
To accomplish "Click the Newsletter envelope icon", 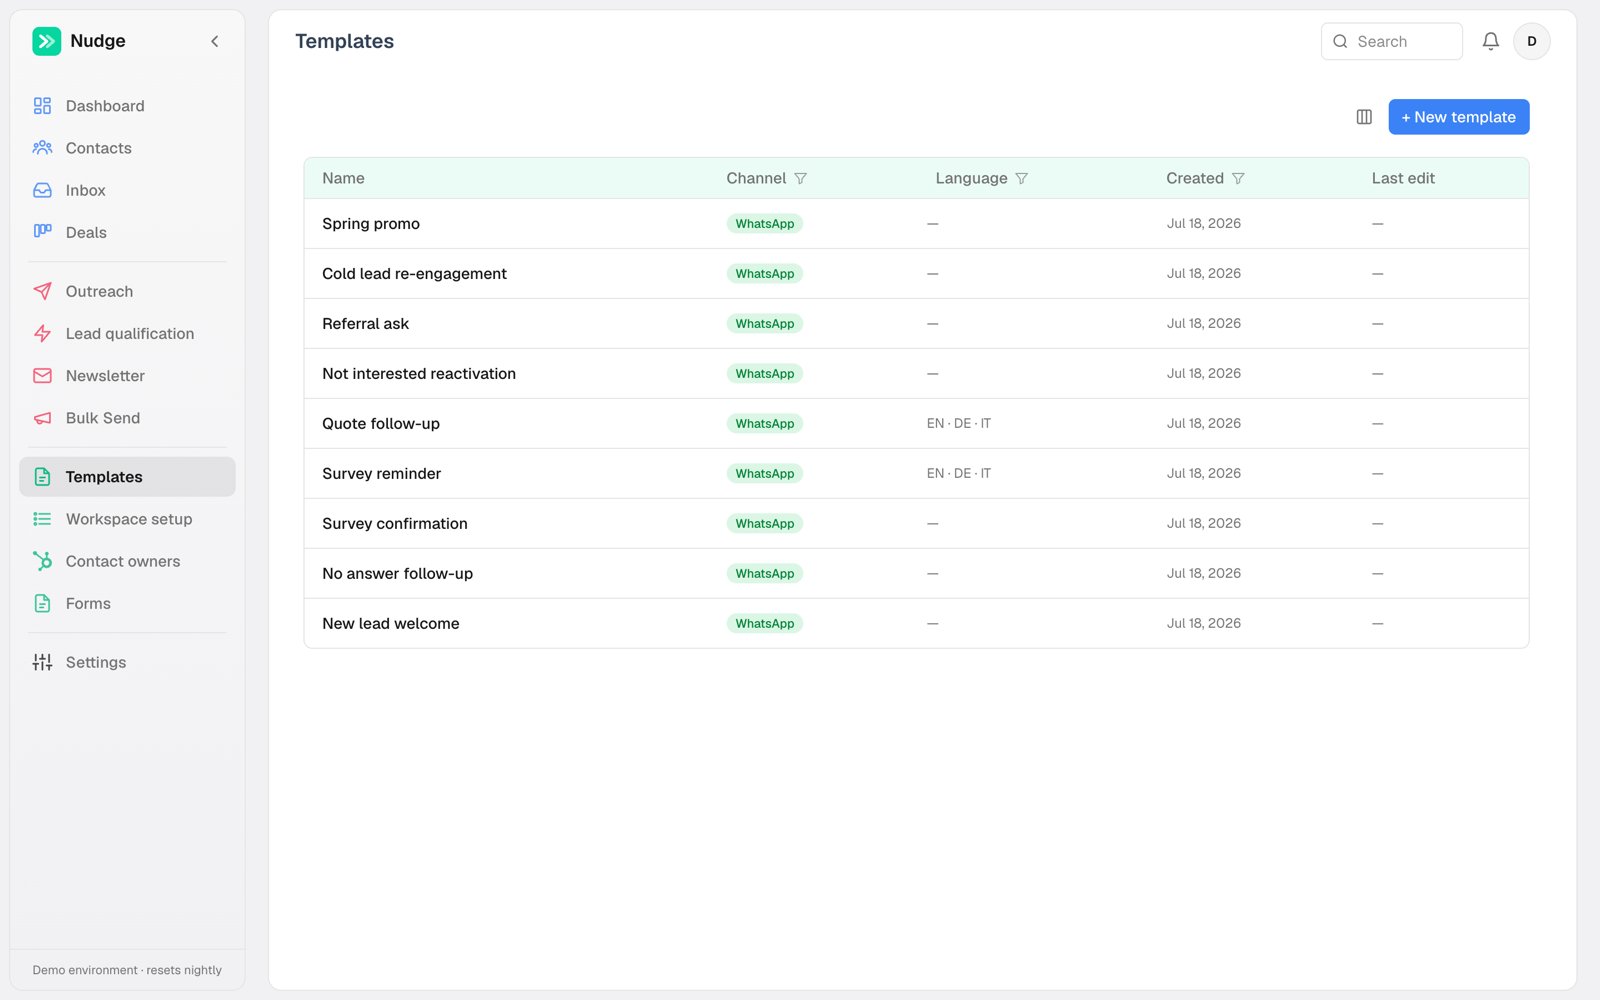I will [x=42, y=376].
